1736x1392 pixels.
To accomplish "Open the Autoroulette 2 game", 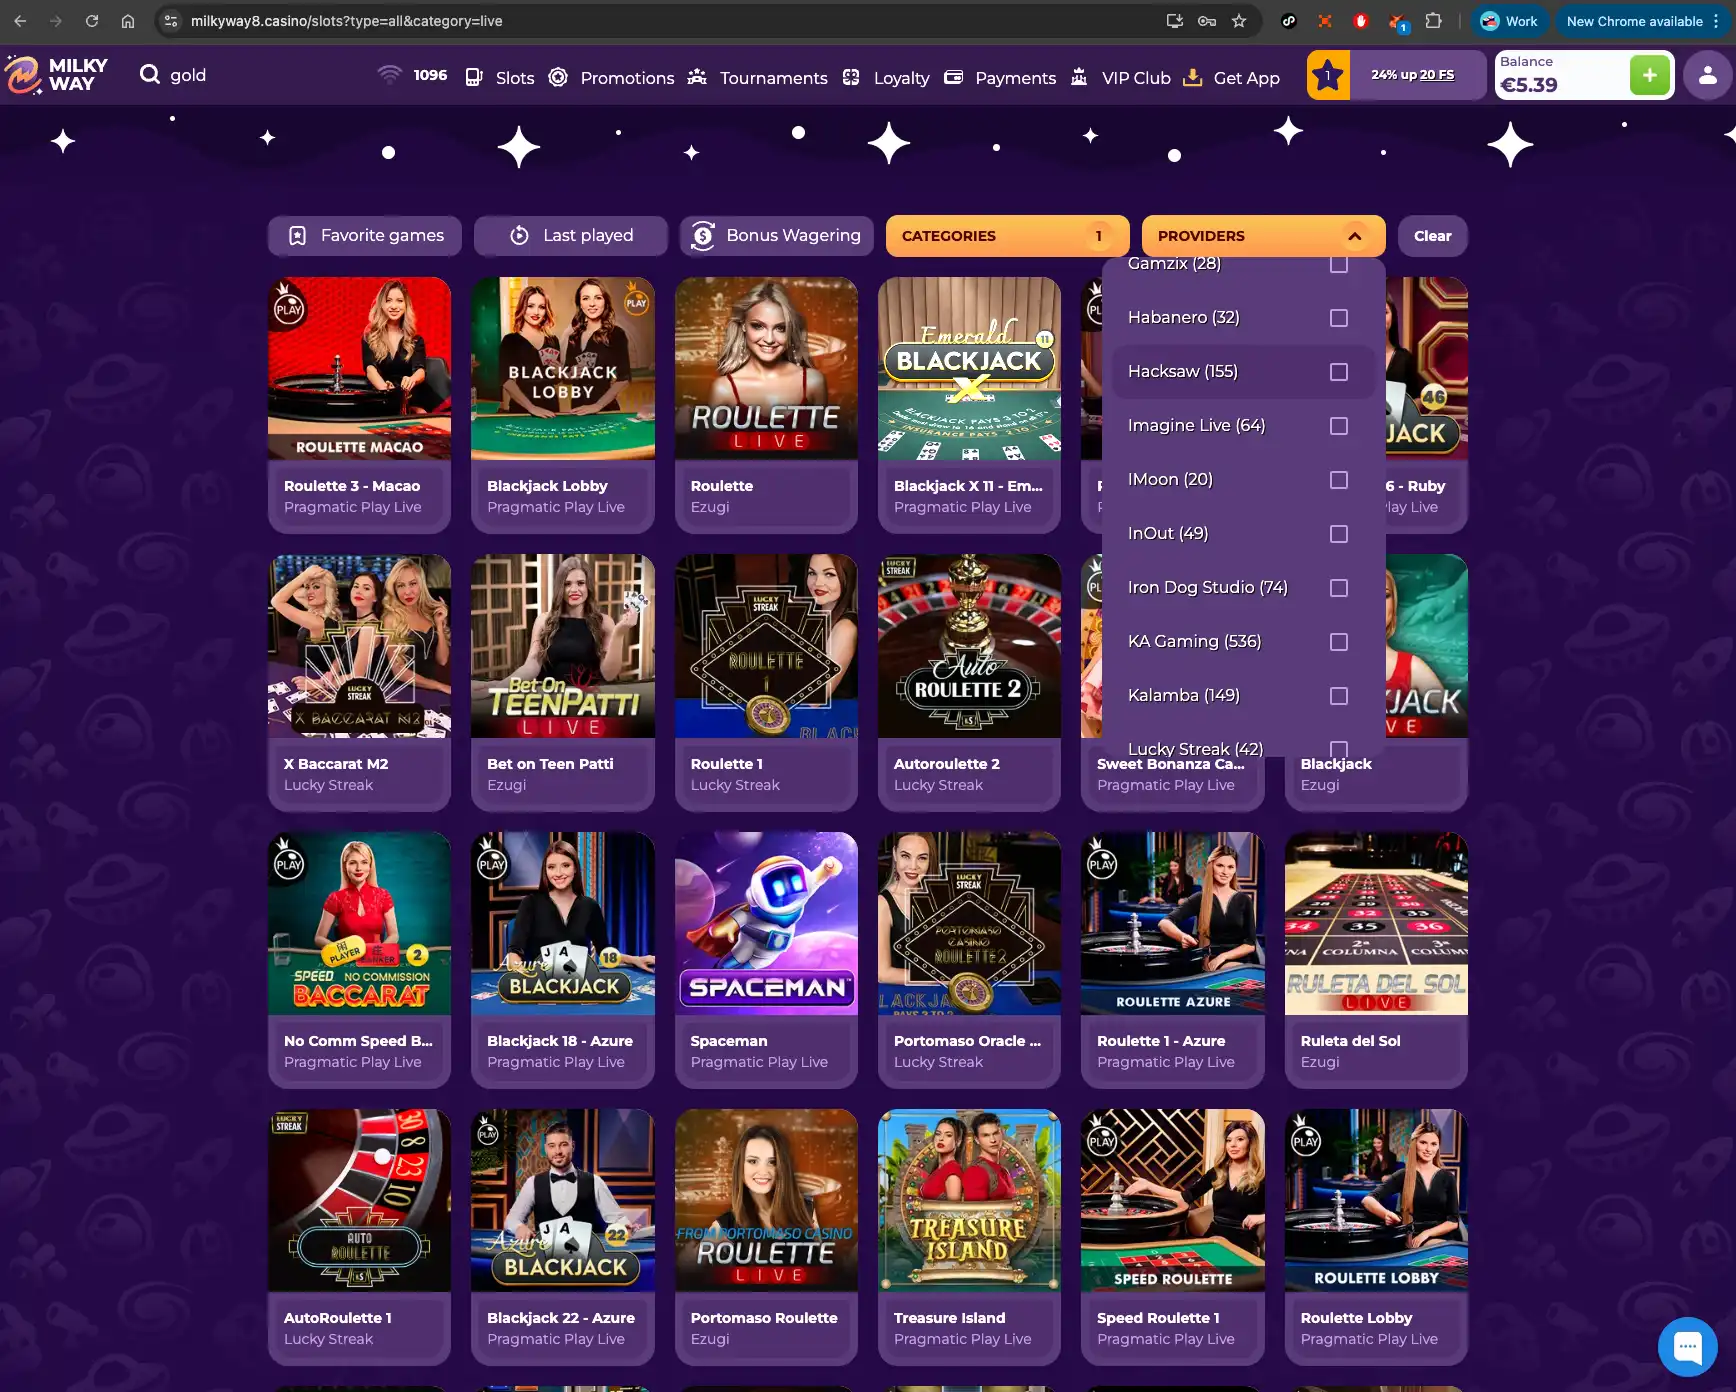I will (969, 682).
